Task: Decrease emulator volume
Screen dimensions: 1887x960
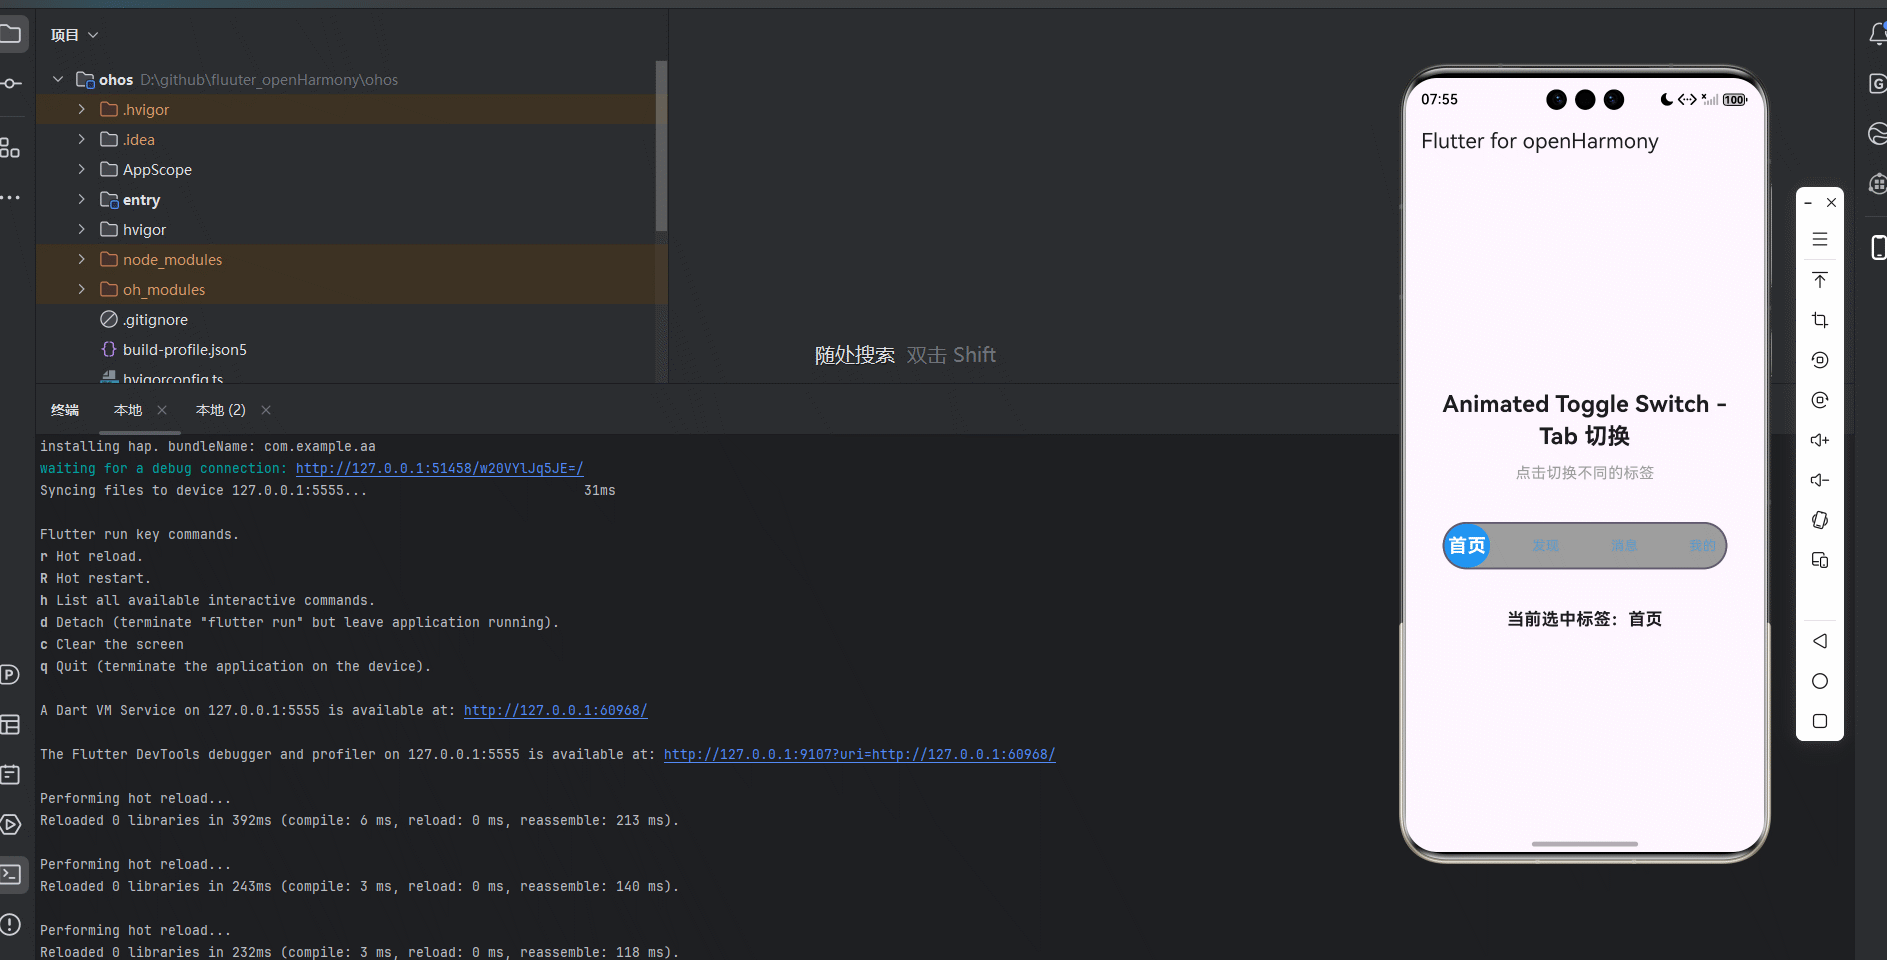Action: click(1820, 480)
